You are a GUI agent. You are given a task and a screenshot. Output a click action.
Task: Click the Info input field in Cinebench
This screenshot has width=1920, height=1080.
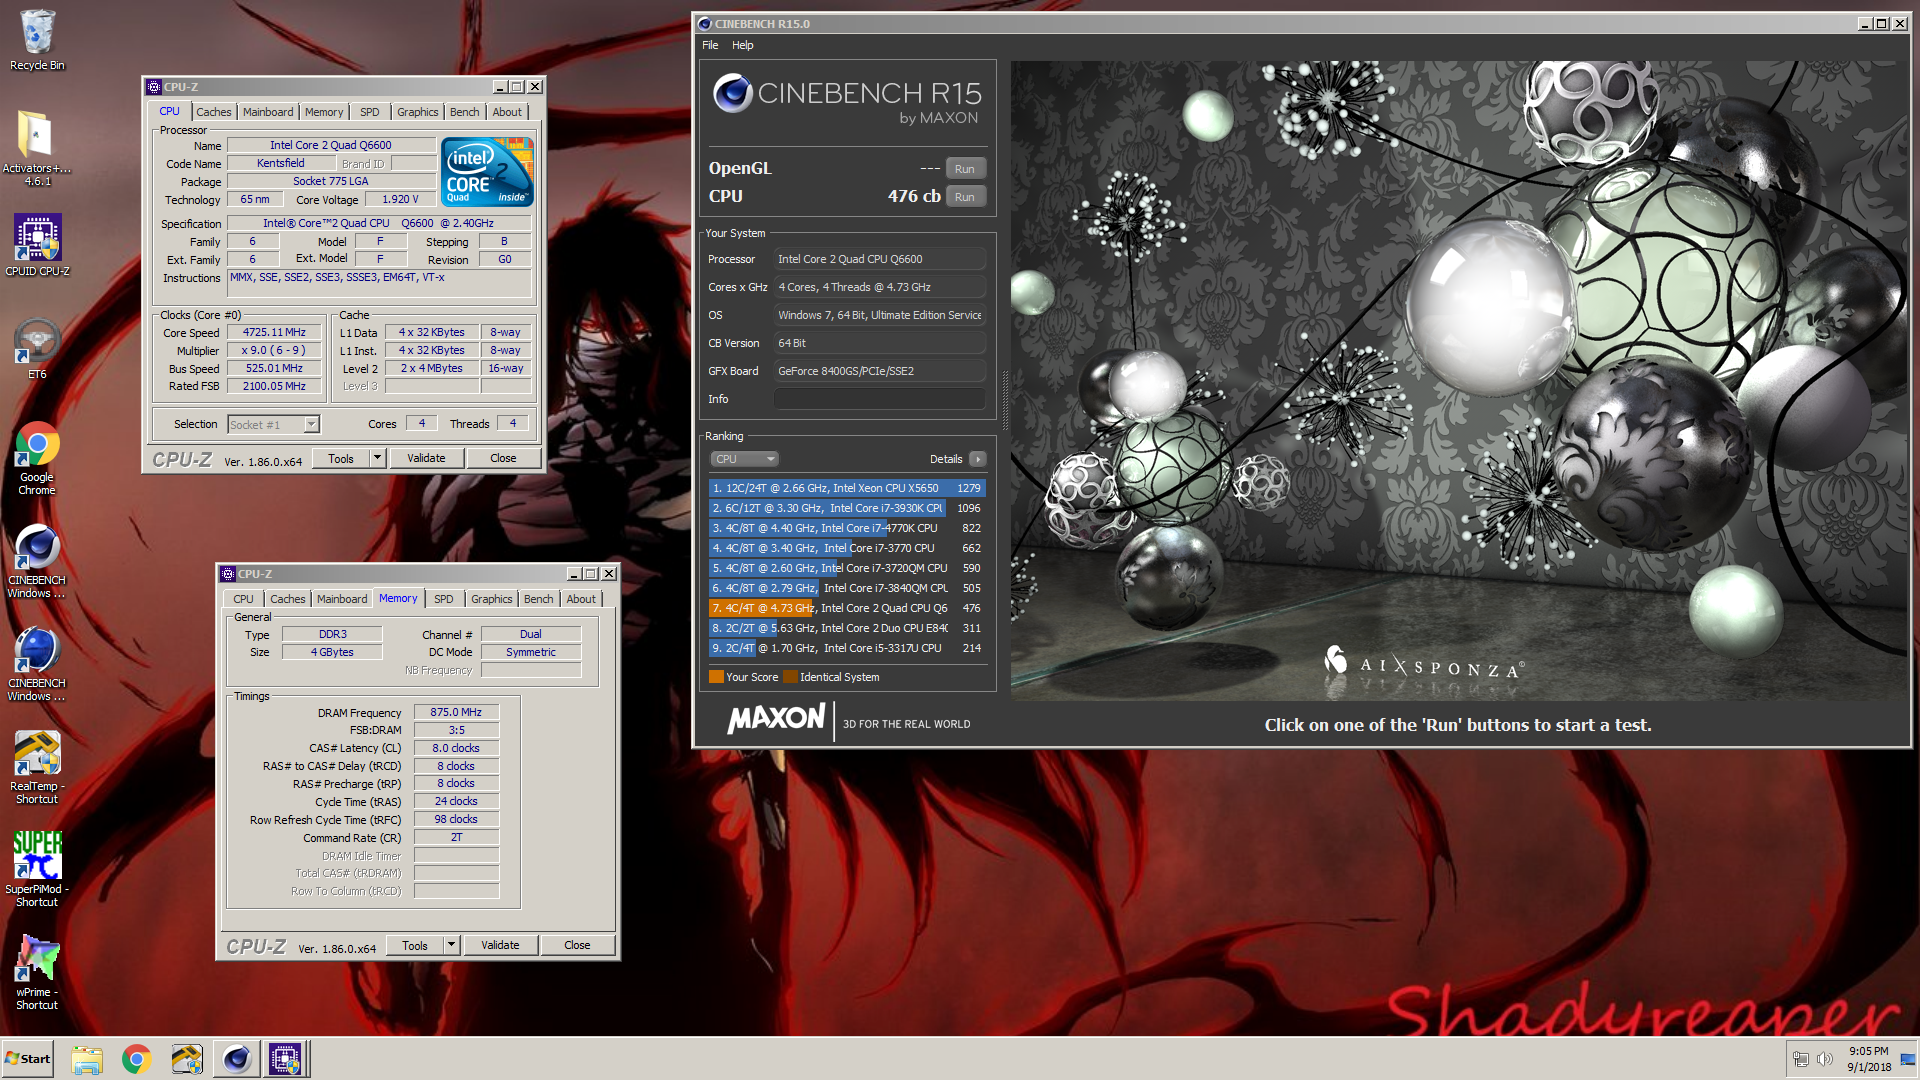point(880,399)
